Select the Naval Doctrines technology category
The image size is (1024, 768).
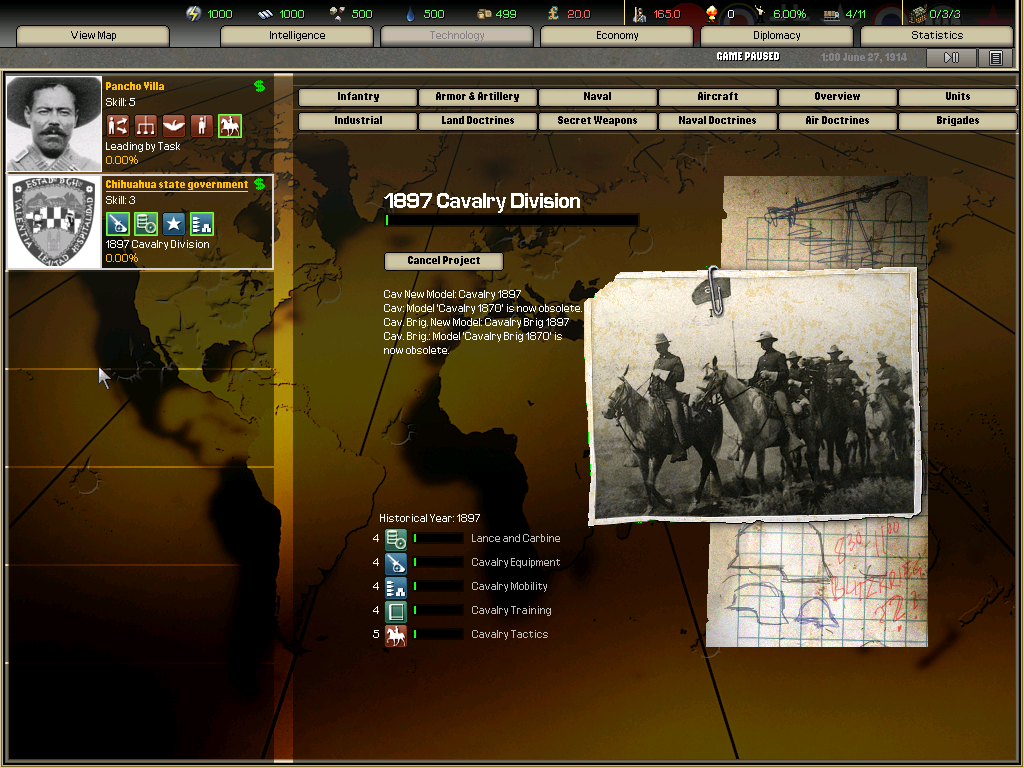[x=717, y=121]
